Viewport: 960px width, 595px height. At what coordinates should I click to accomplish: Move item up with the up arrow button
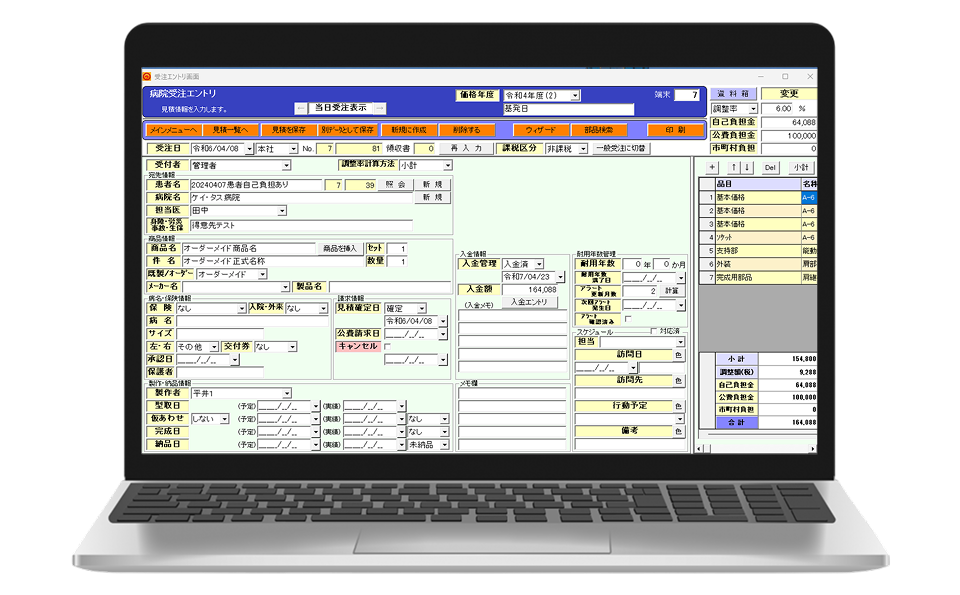735,167
